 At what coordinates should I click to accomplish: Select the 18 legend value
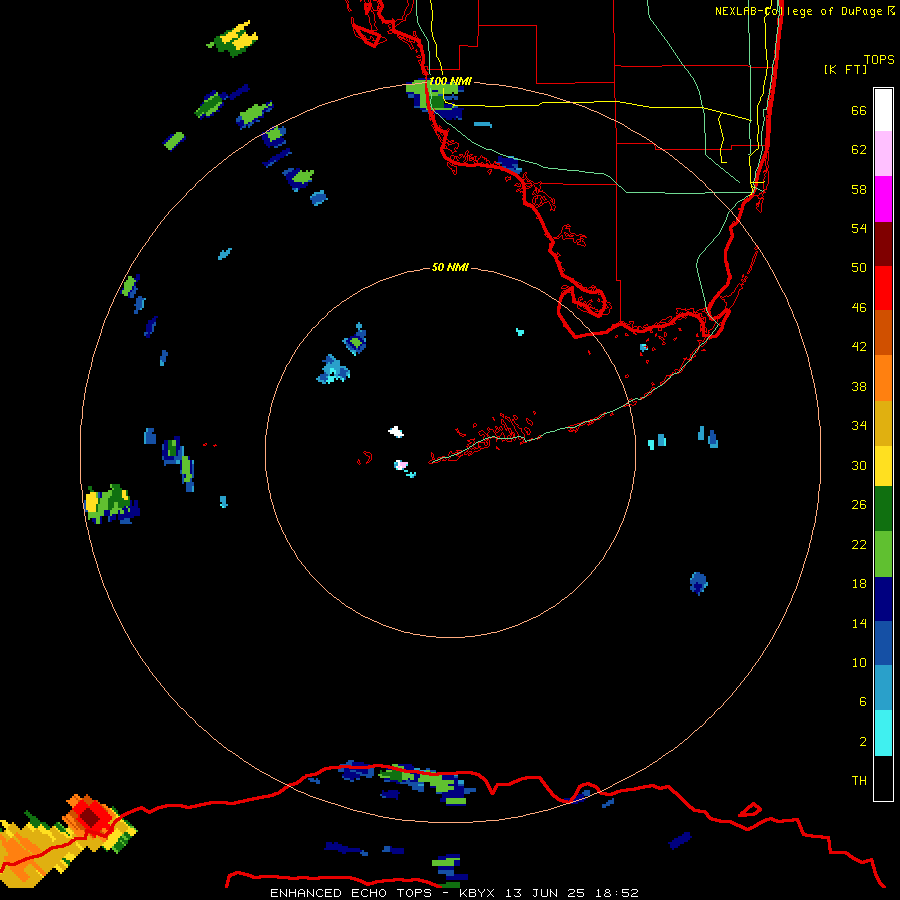tap(859, 584)
